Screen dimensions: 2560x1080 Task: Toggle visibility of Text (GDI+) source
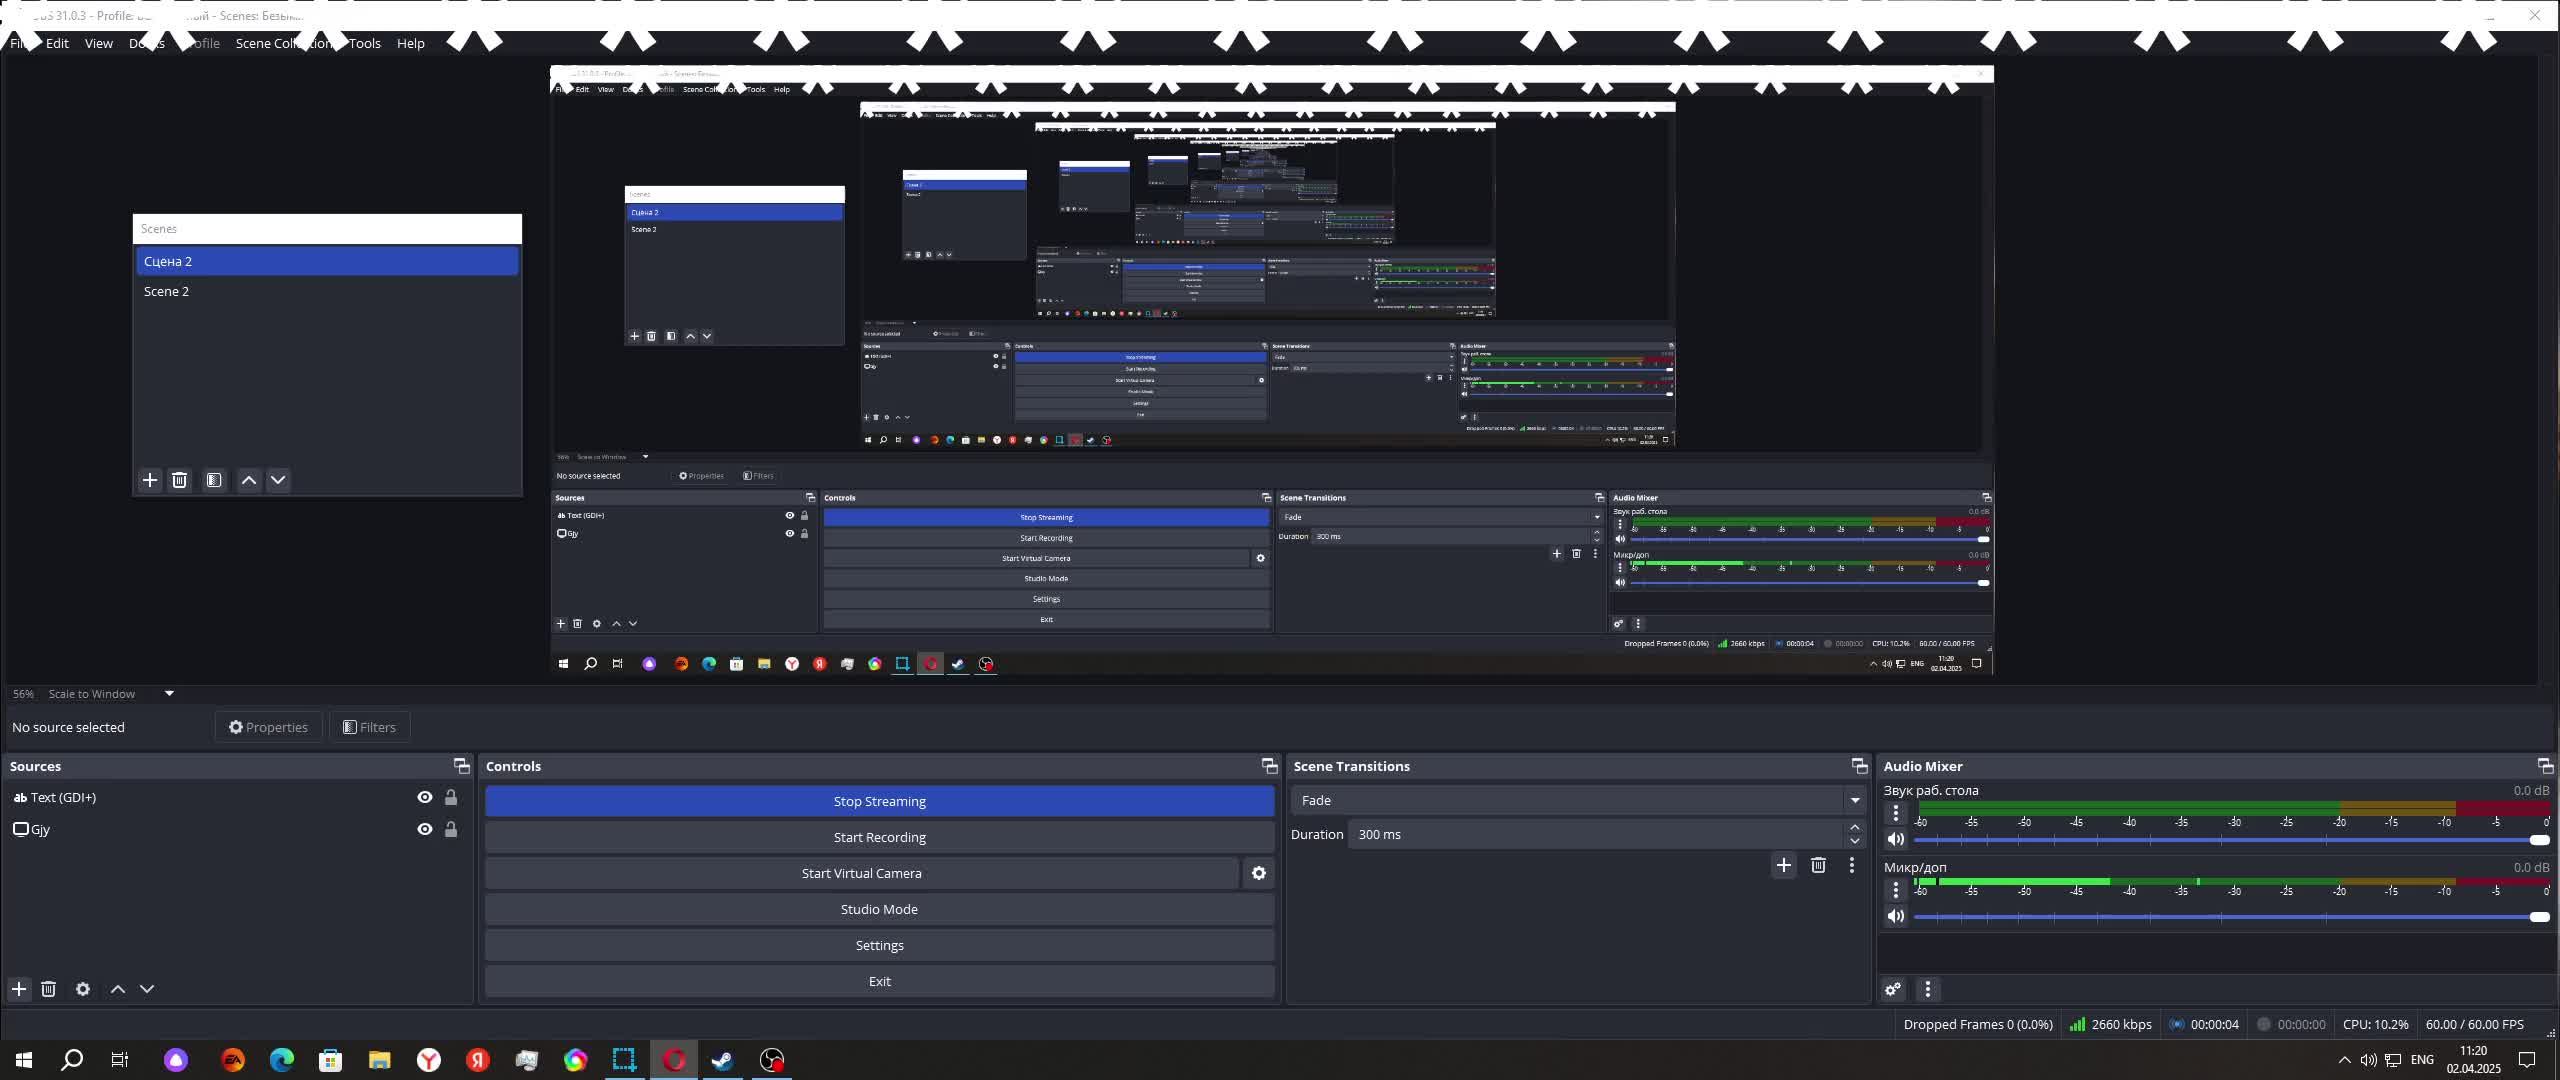click(425, 797)
